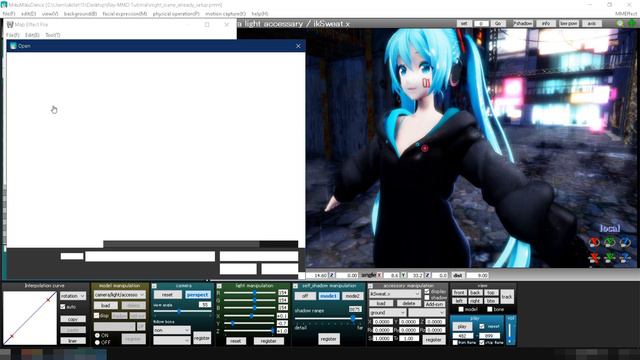640x360 pixels.
Task: Click the angle Z icon in coordinates bar
Action: click(x=427, y=276)
